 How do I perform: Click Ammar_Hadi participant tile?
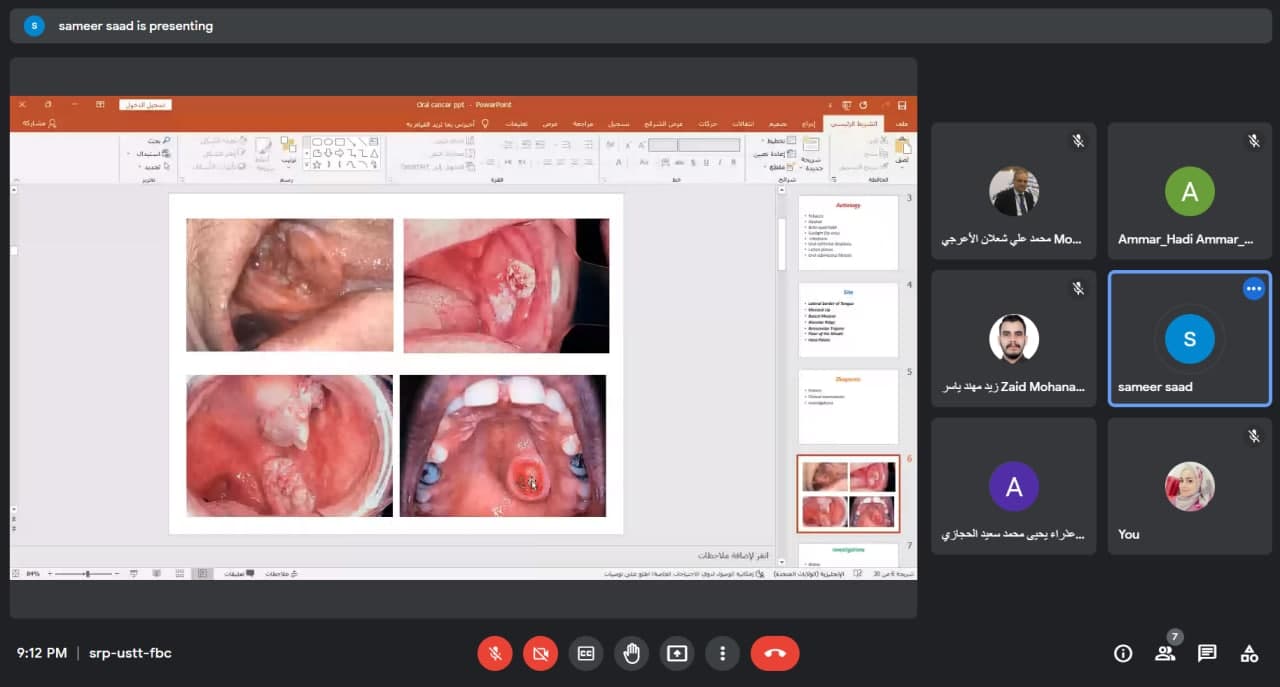1189,191
